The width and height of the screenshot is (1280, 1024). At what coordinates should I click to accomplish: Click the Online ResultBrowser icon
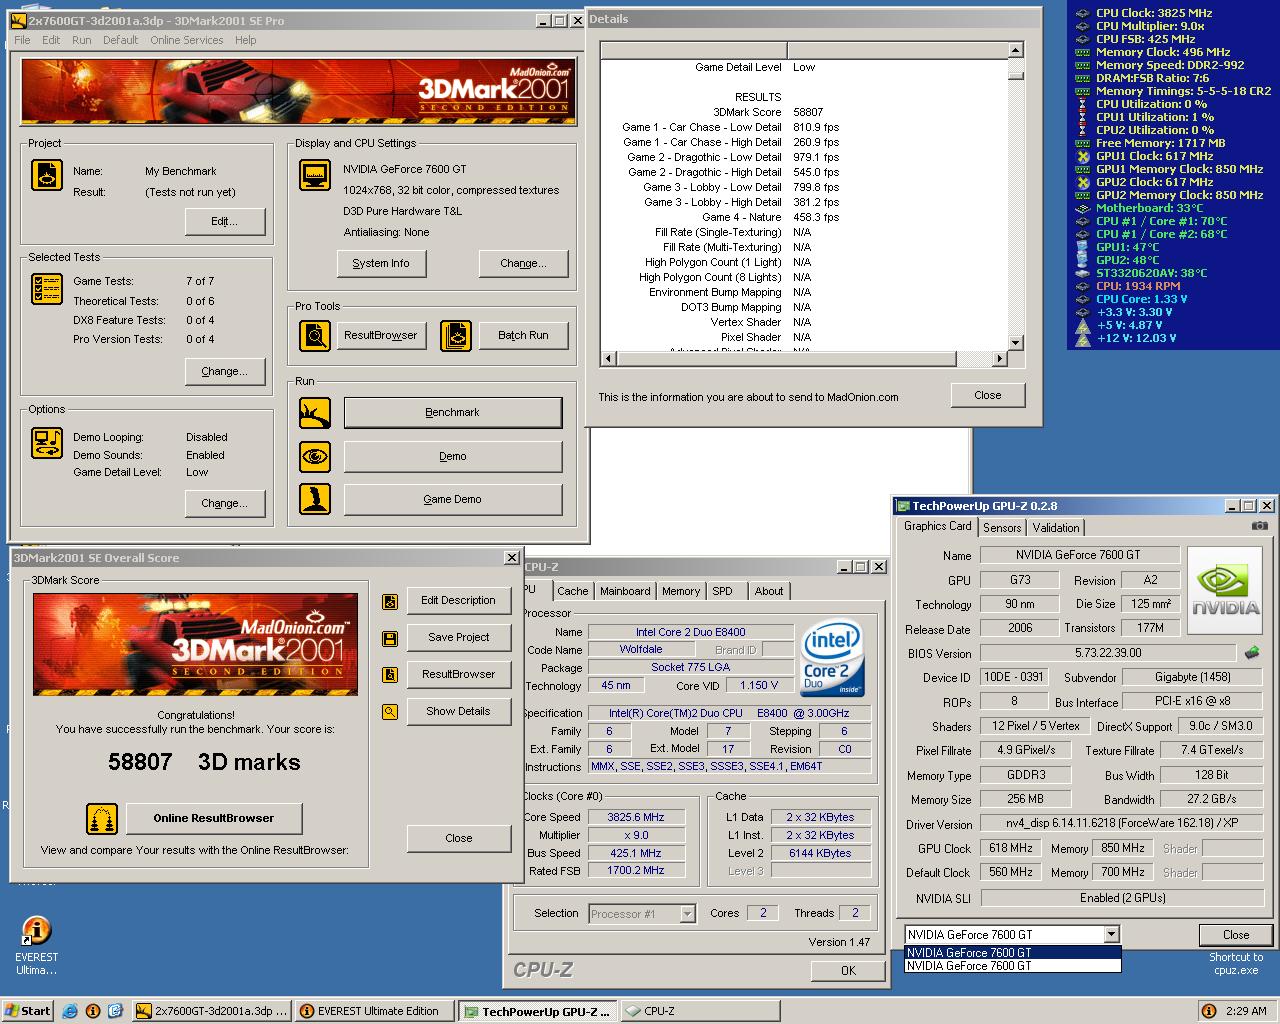point(102,819)
